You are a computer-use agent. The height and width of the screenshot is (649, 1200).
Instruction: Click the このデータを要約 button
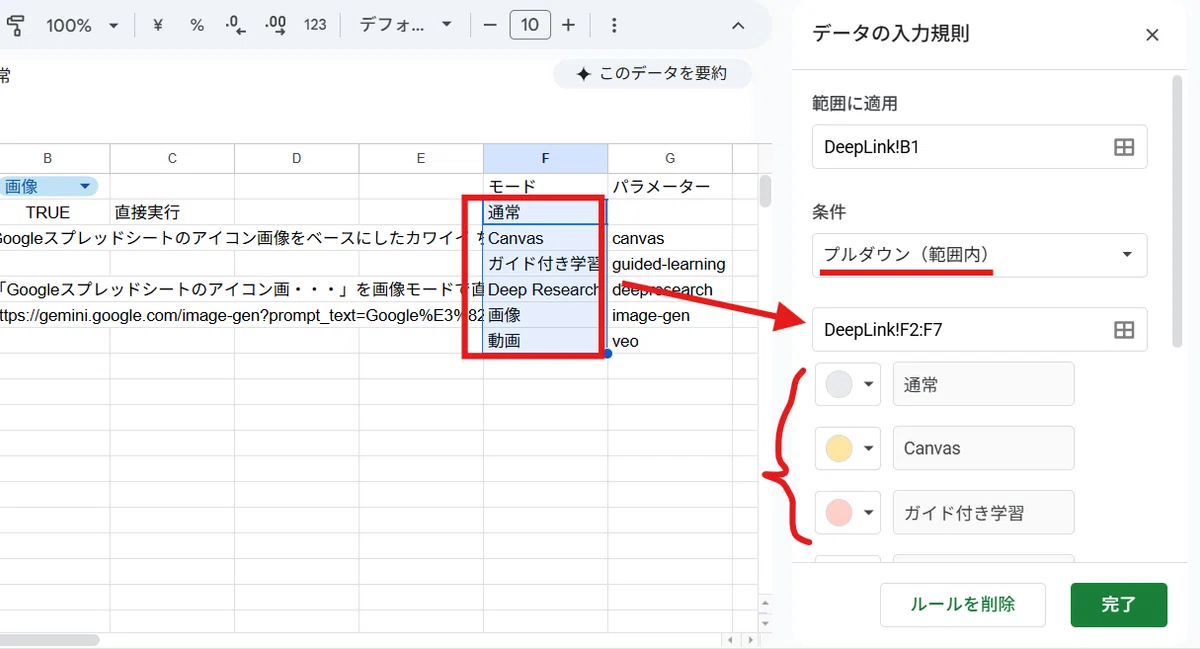tap(652, 74)
